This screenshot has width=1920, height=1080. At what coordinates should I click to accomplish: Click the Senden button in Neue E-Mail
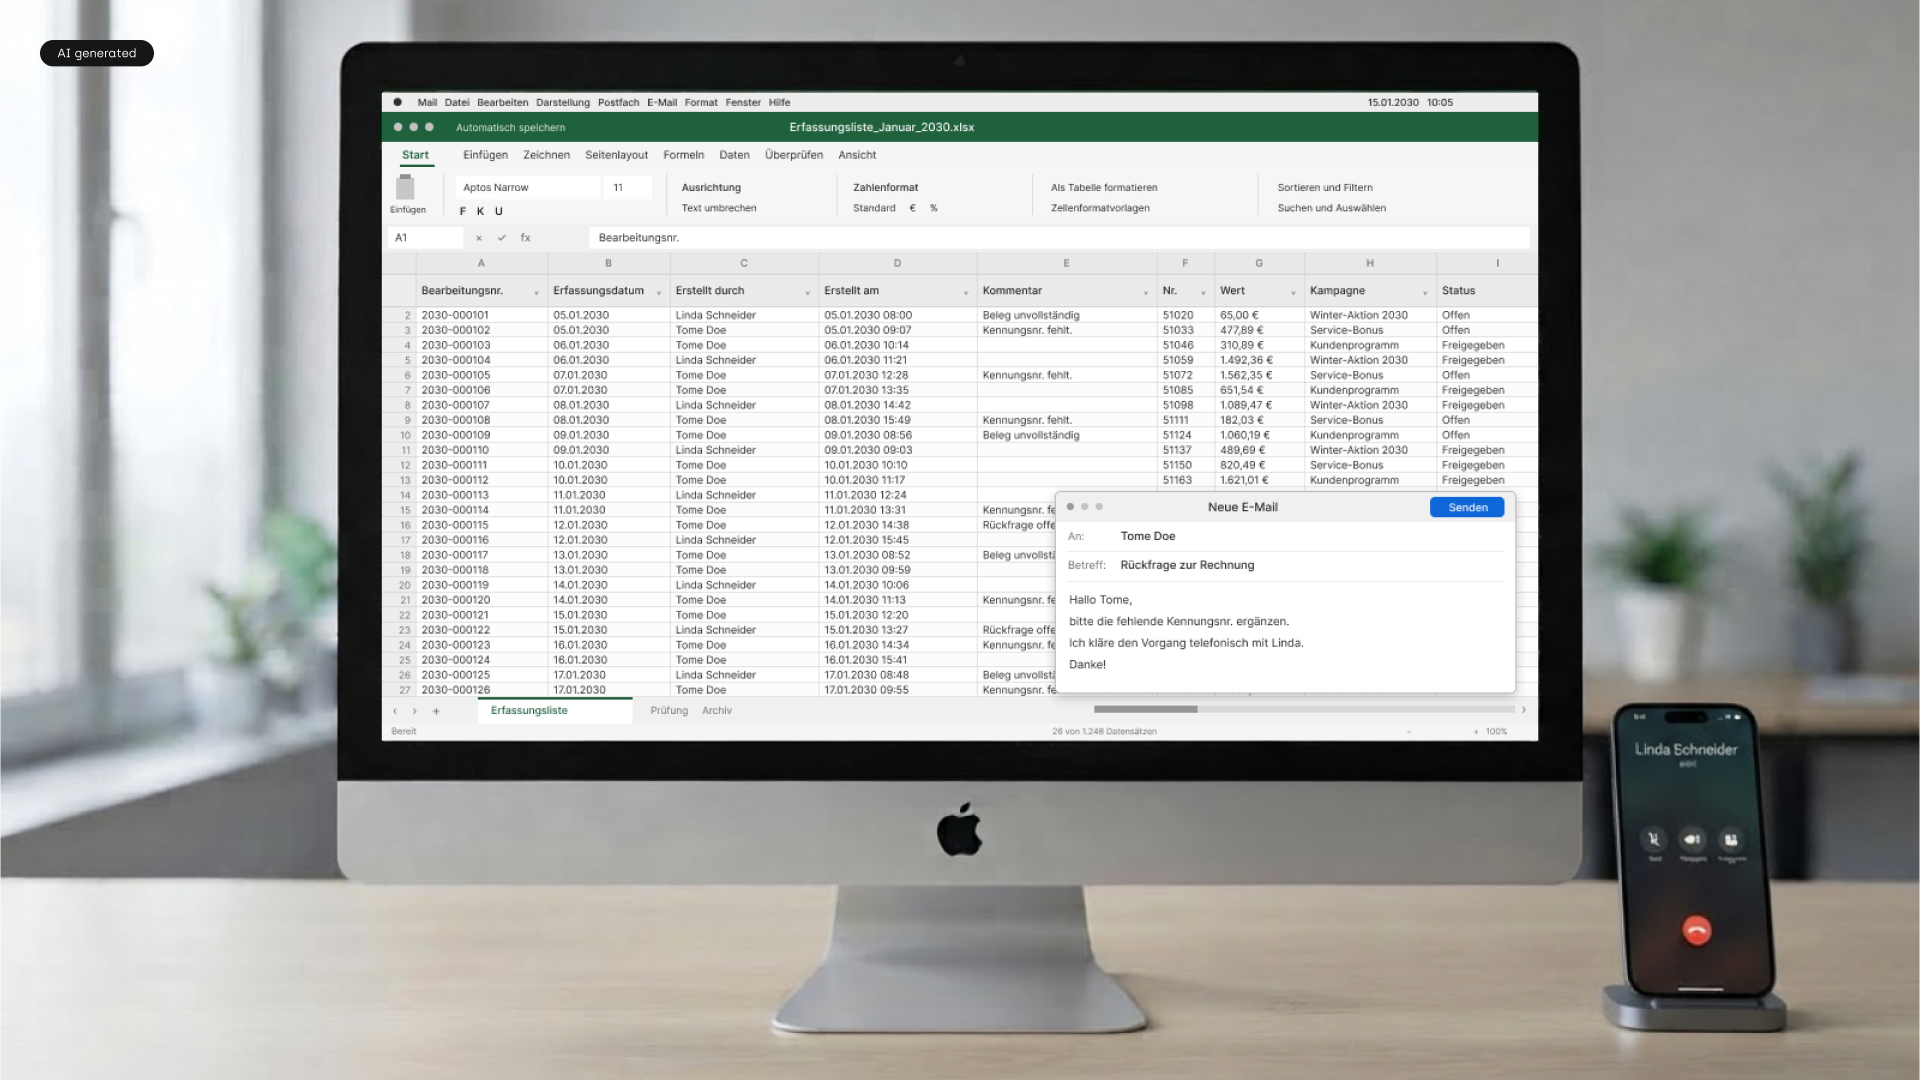(x=1467, y=507)
